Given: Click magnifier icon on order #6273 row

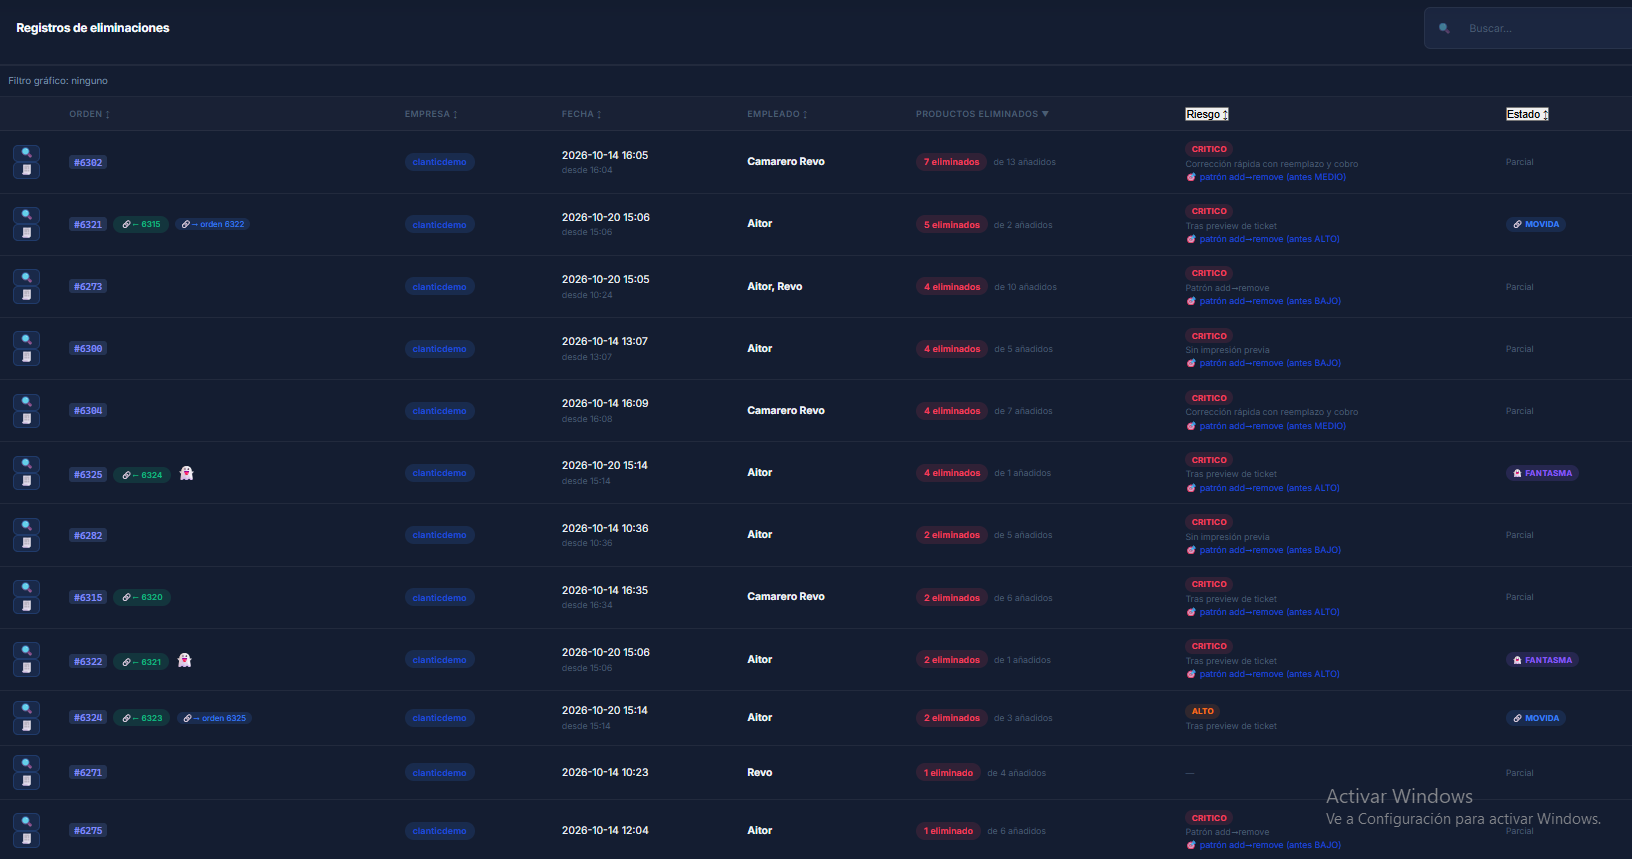Looking at the screenshot, I should tap(26, 277).
